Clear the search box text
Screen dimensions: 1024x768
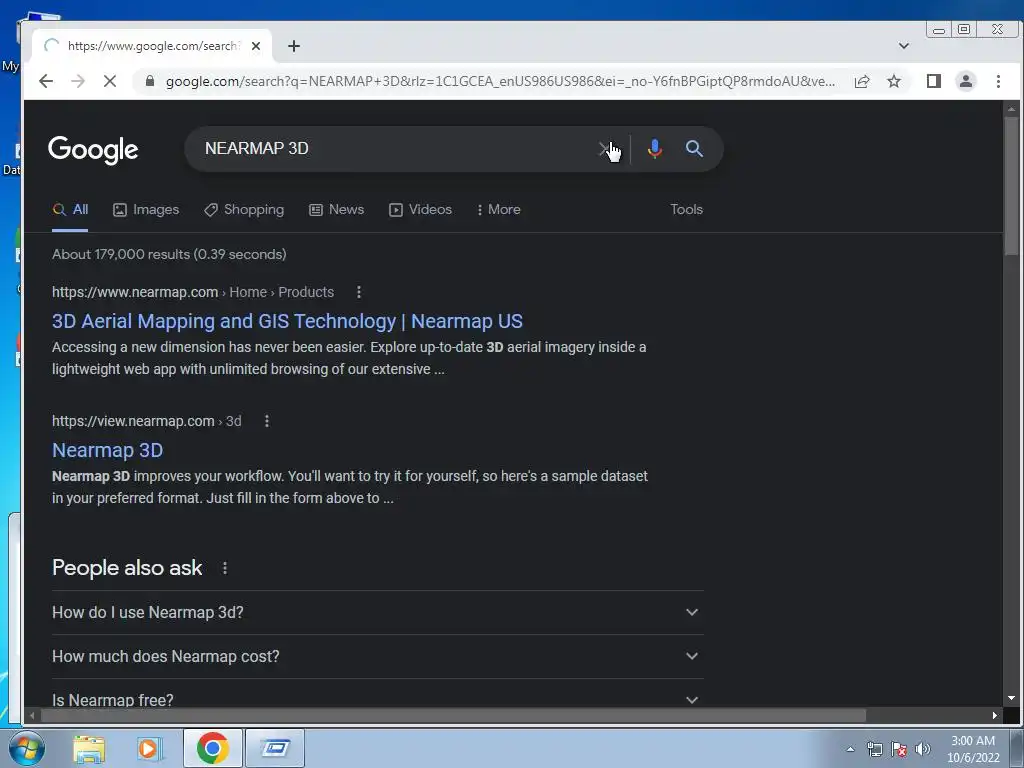[606, 149]
